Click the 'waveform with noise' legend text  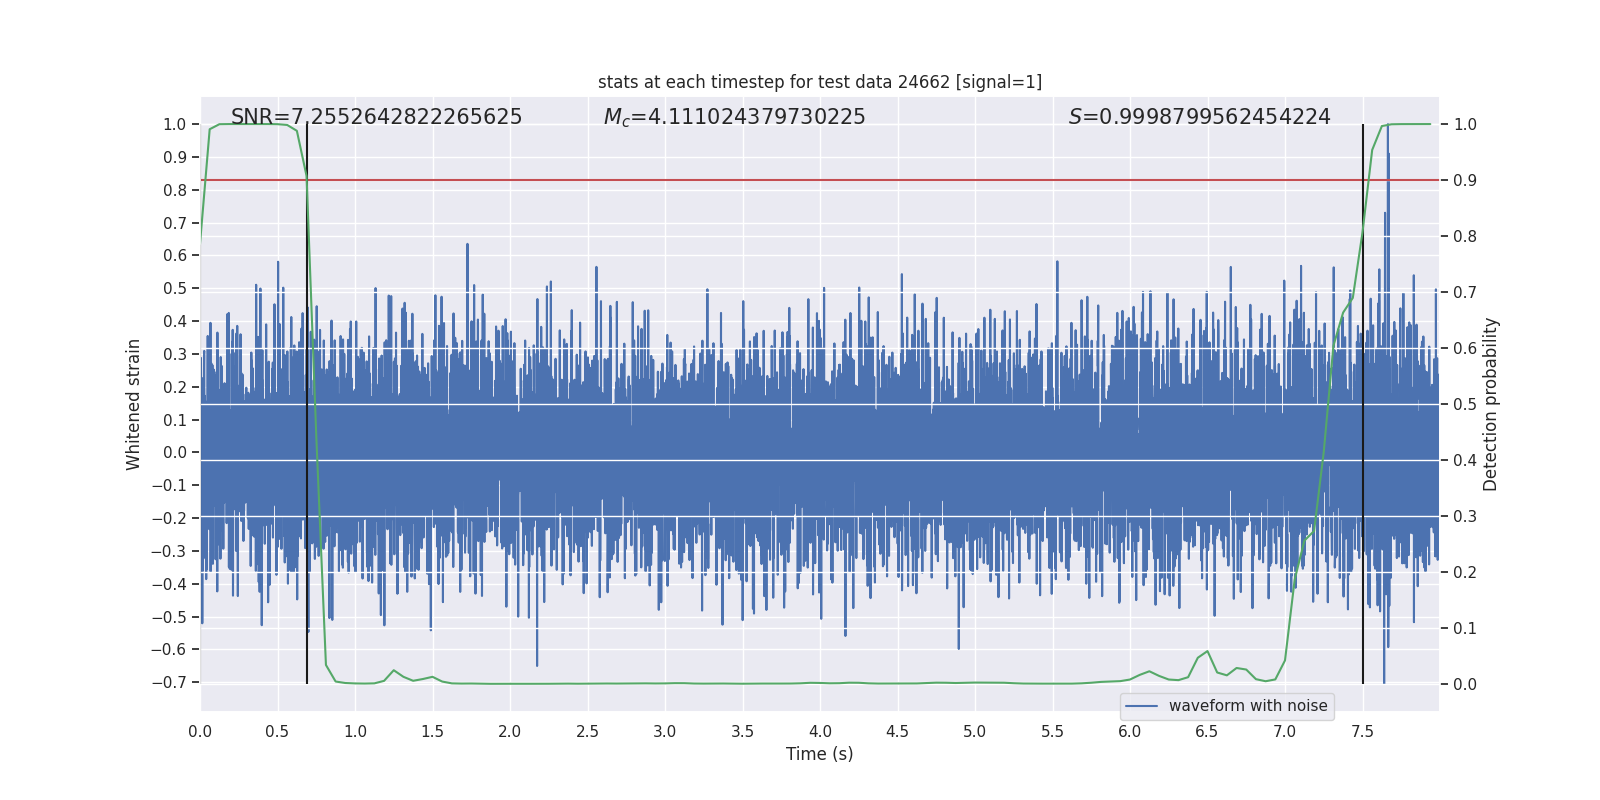tap(1247, 706)
